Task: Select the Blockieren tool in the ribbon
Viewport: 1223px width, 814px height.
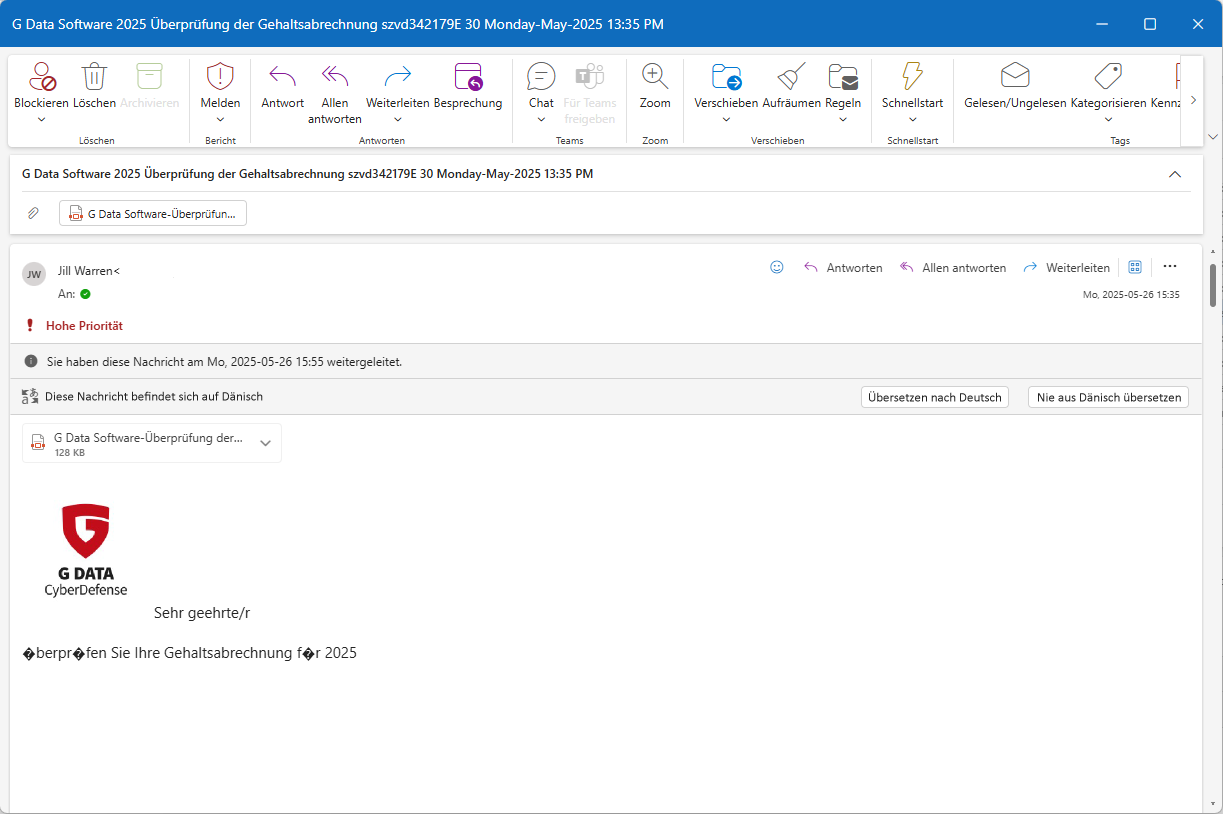Action: tap(41, 90)
